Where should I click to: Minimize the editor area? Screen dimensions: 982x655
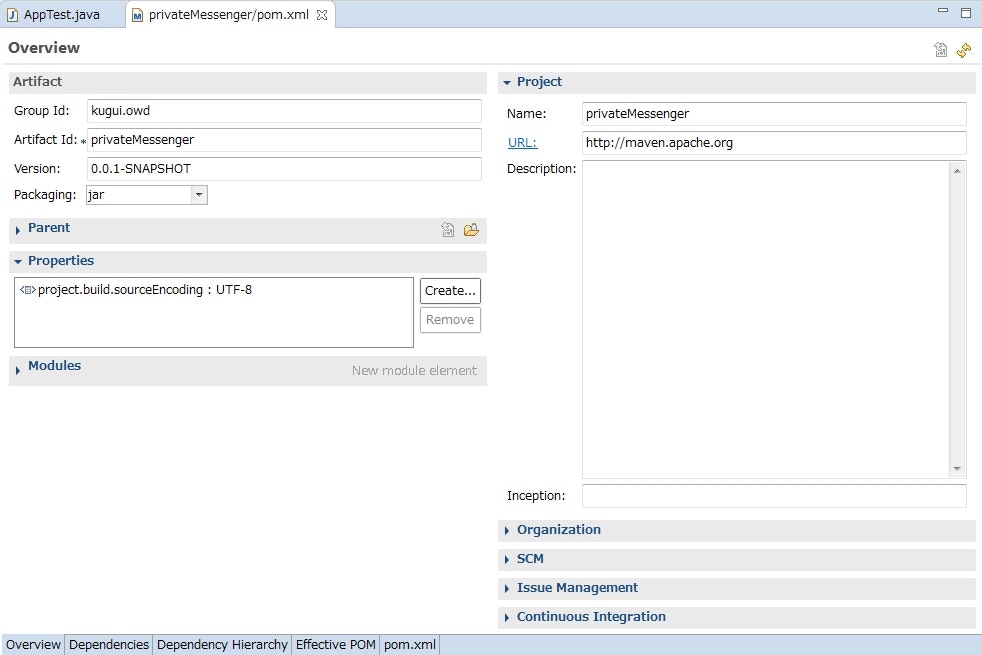[x=943, y=11]
